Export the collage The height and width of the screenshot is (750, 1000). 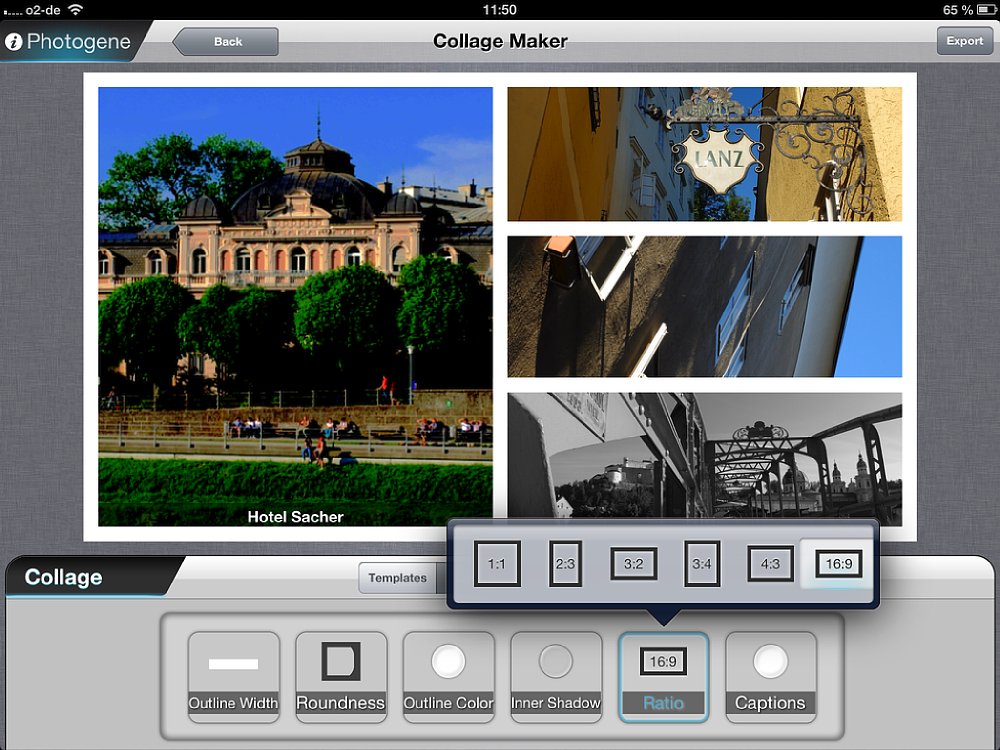[x=964, y=41]
